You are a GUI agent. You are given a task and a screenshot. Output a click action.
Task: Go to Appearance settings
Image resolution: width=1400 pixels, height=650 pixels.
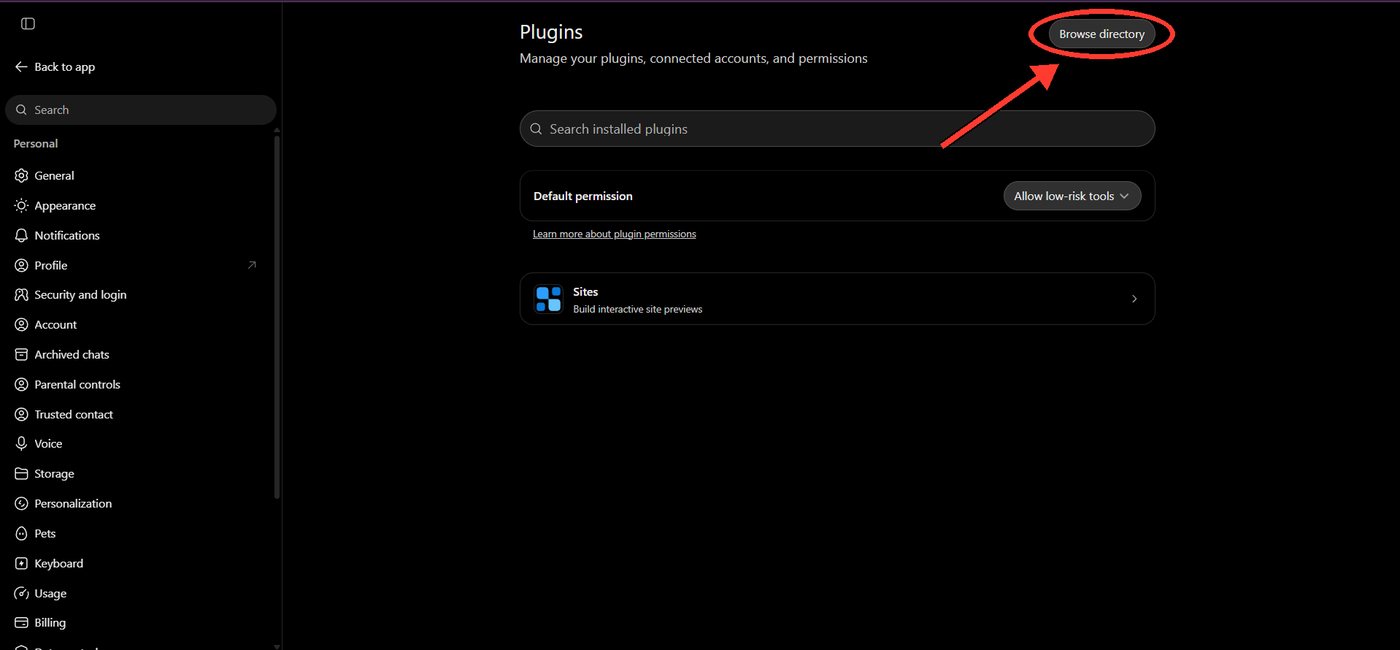point(140,206)
